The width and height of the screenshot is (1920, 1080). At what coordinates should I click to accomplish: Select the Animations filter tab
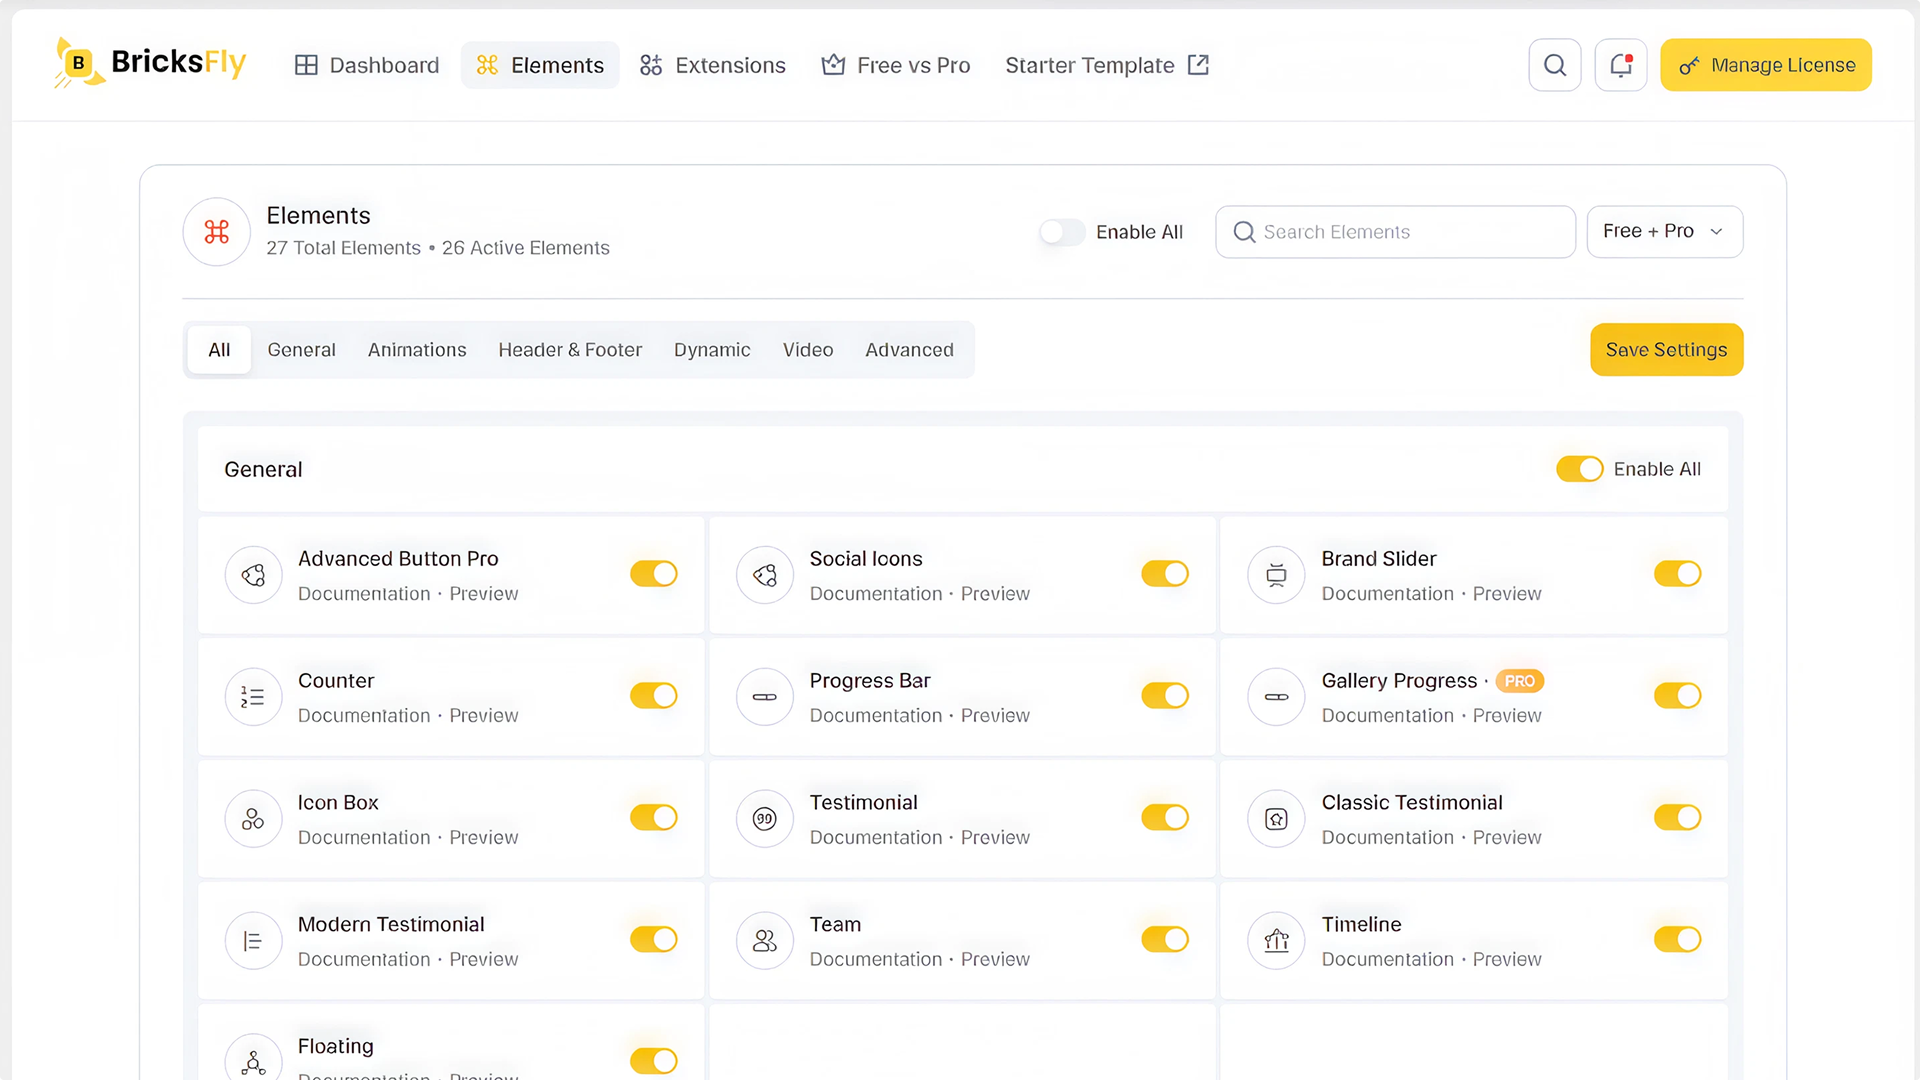point(417,350)
